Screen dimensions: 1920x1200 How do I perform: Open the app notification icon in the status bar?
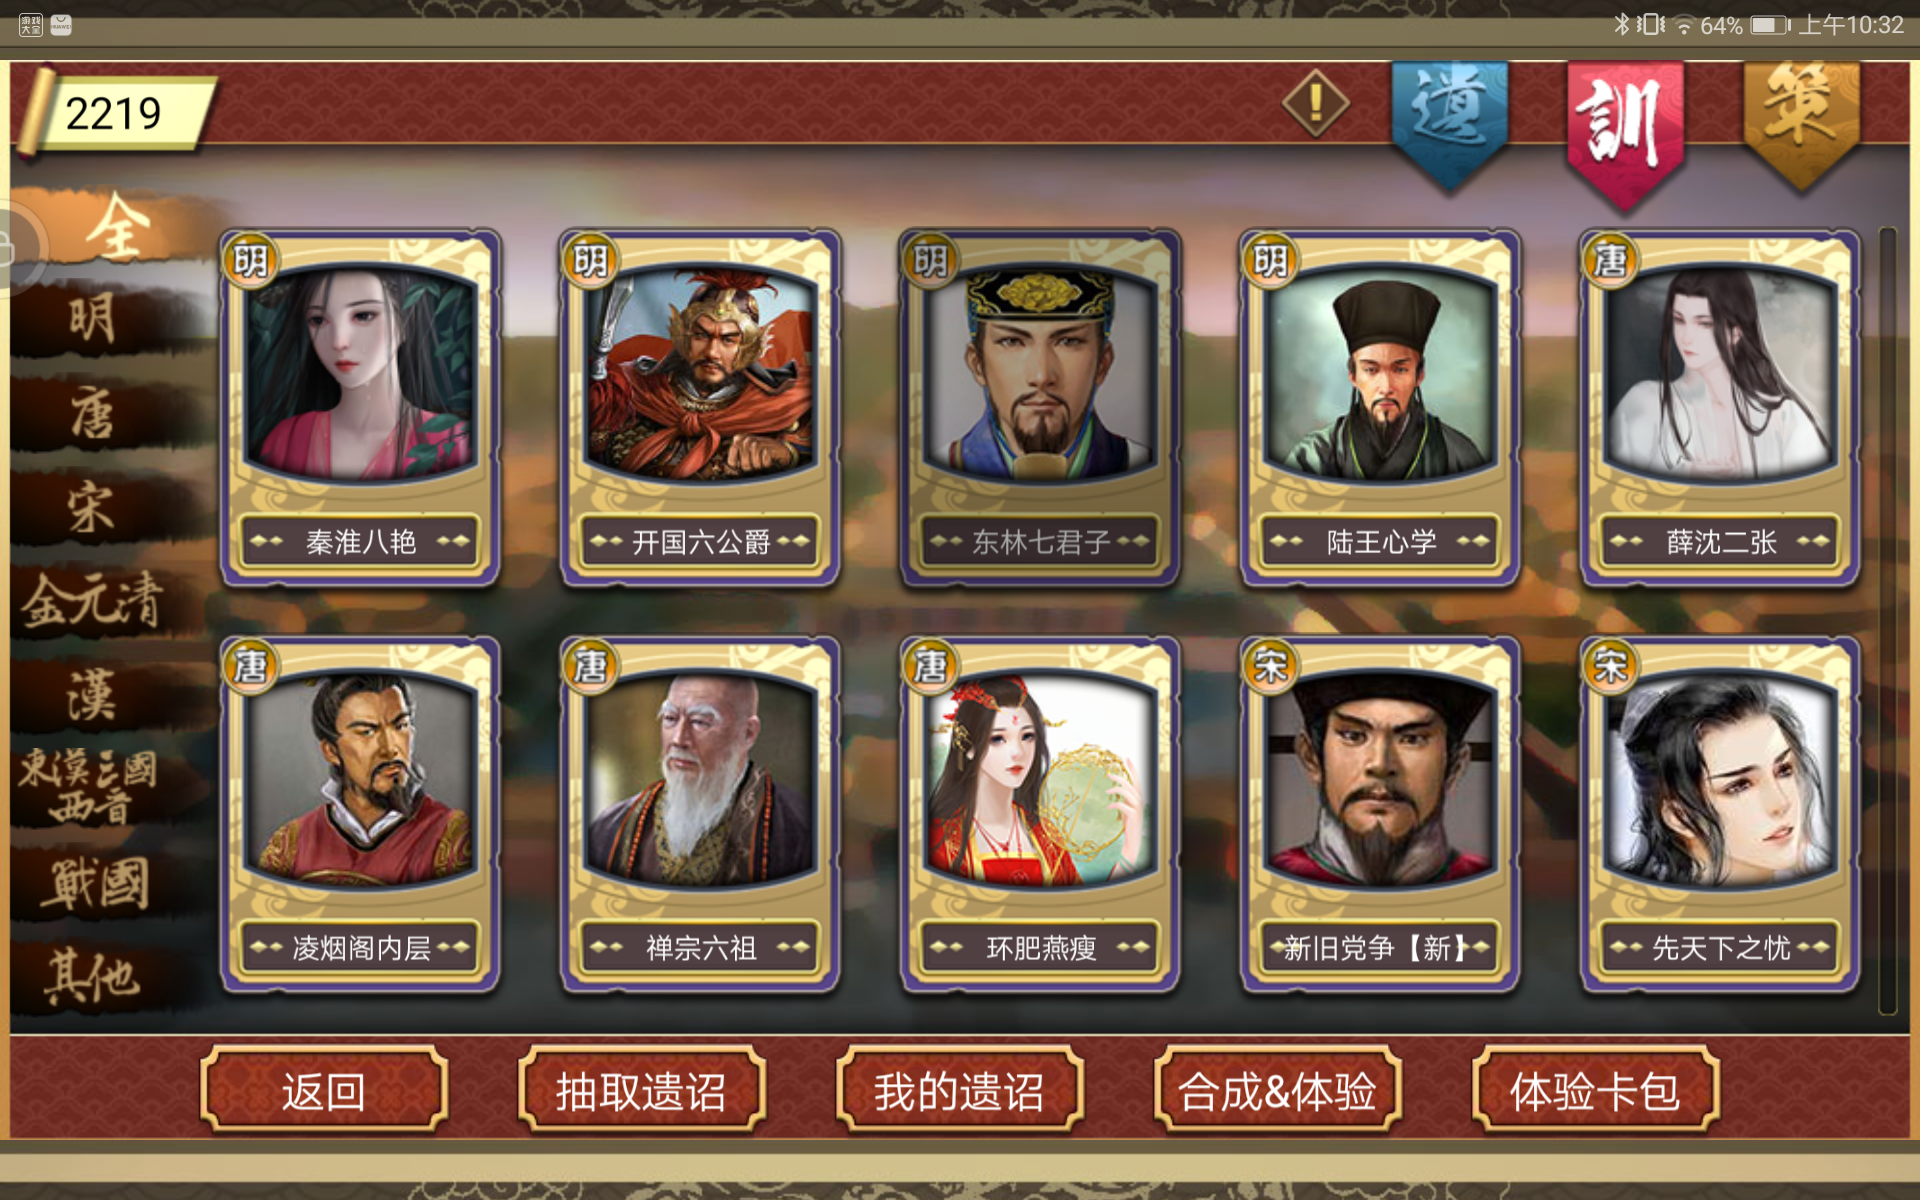click(30, 25)
